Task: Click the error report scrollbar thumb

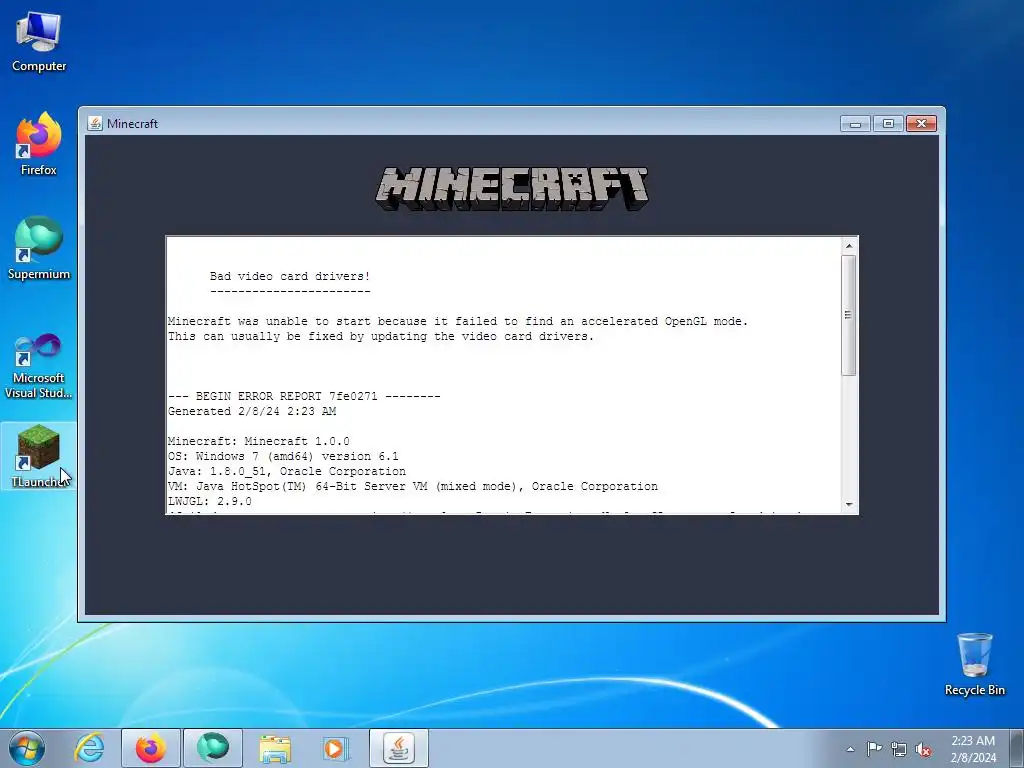Action: pos(849,315)
